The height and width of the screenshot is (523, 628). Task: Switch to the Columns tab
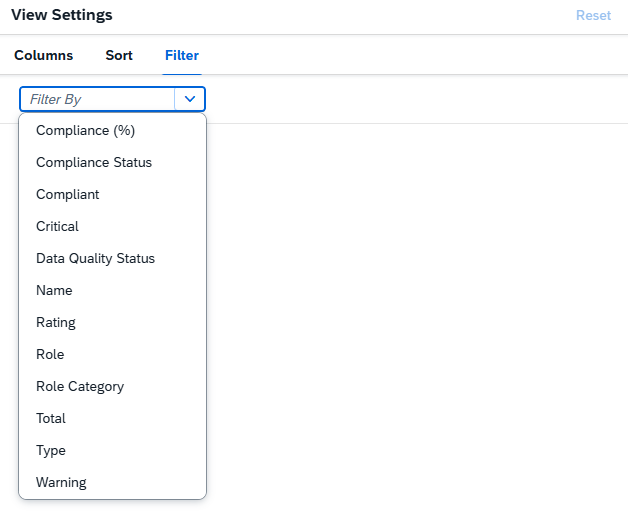pos(43,55)
